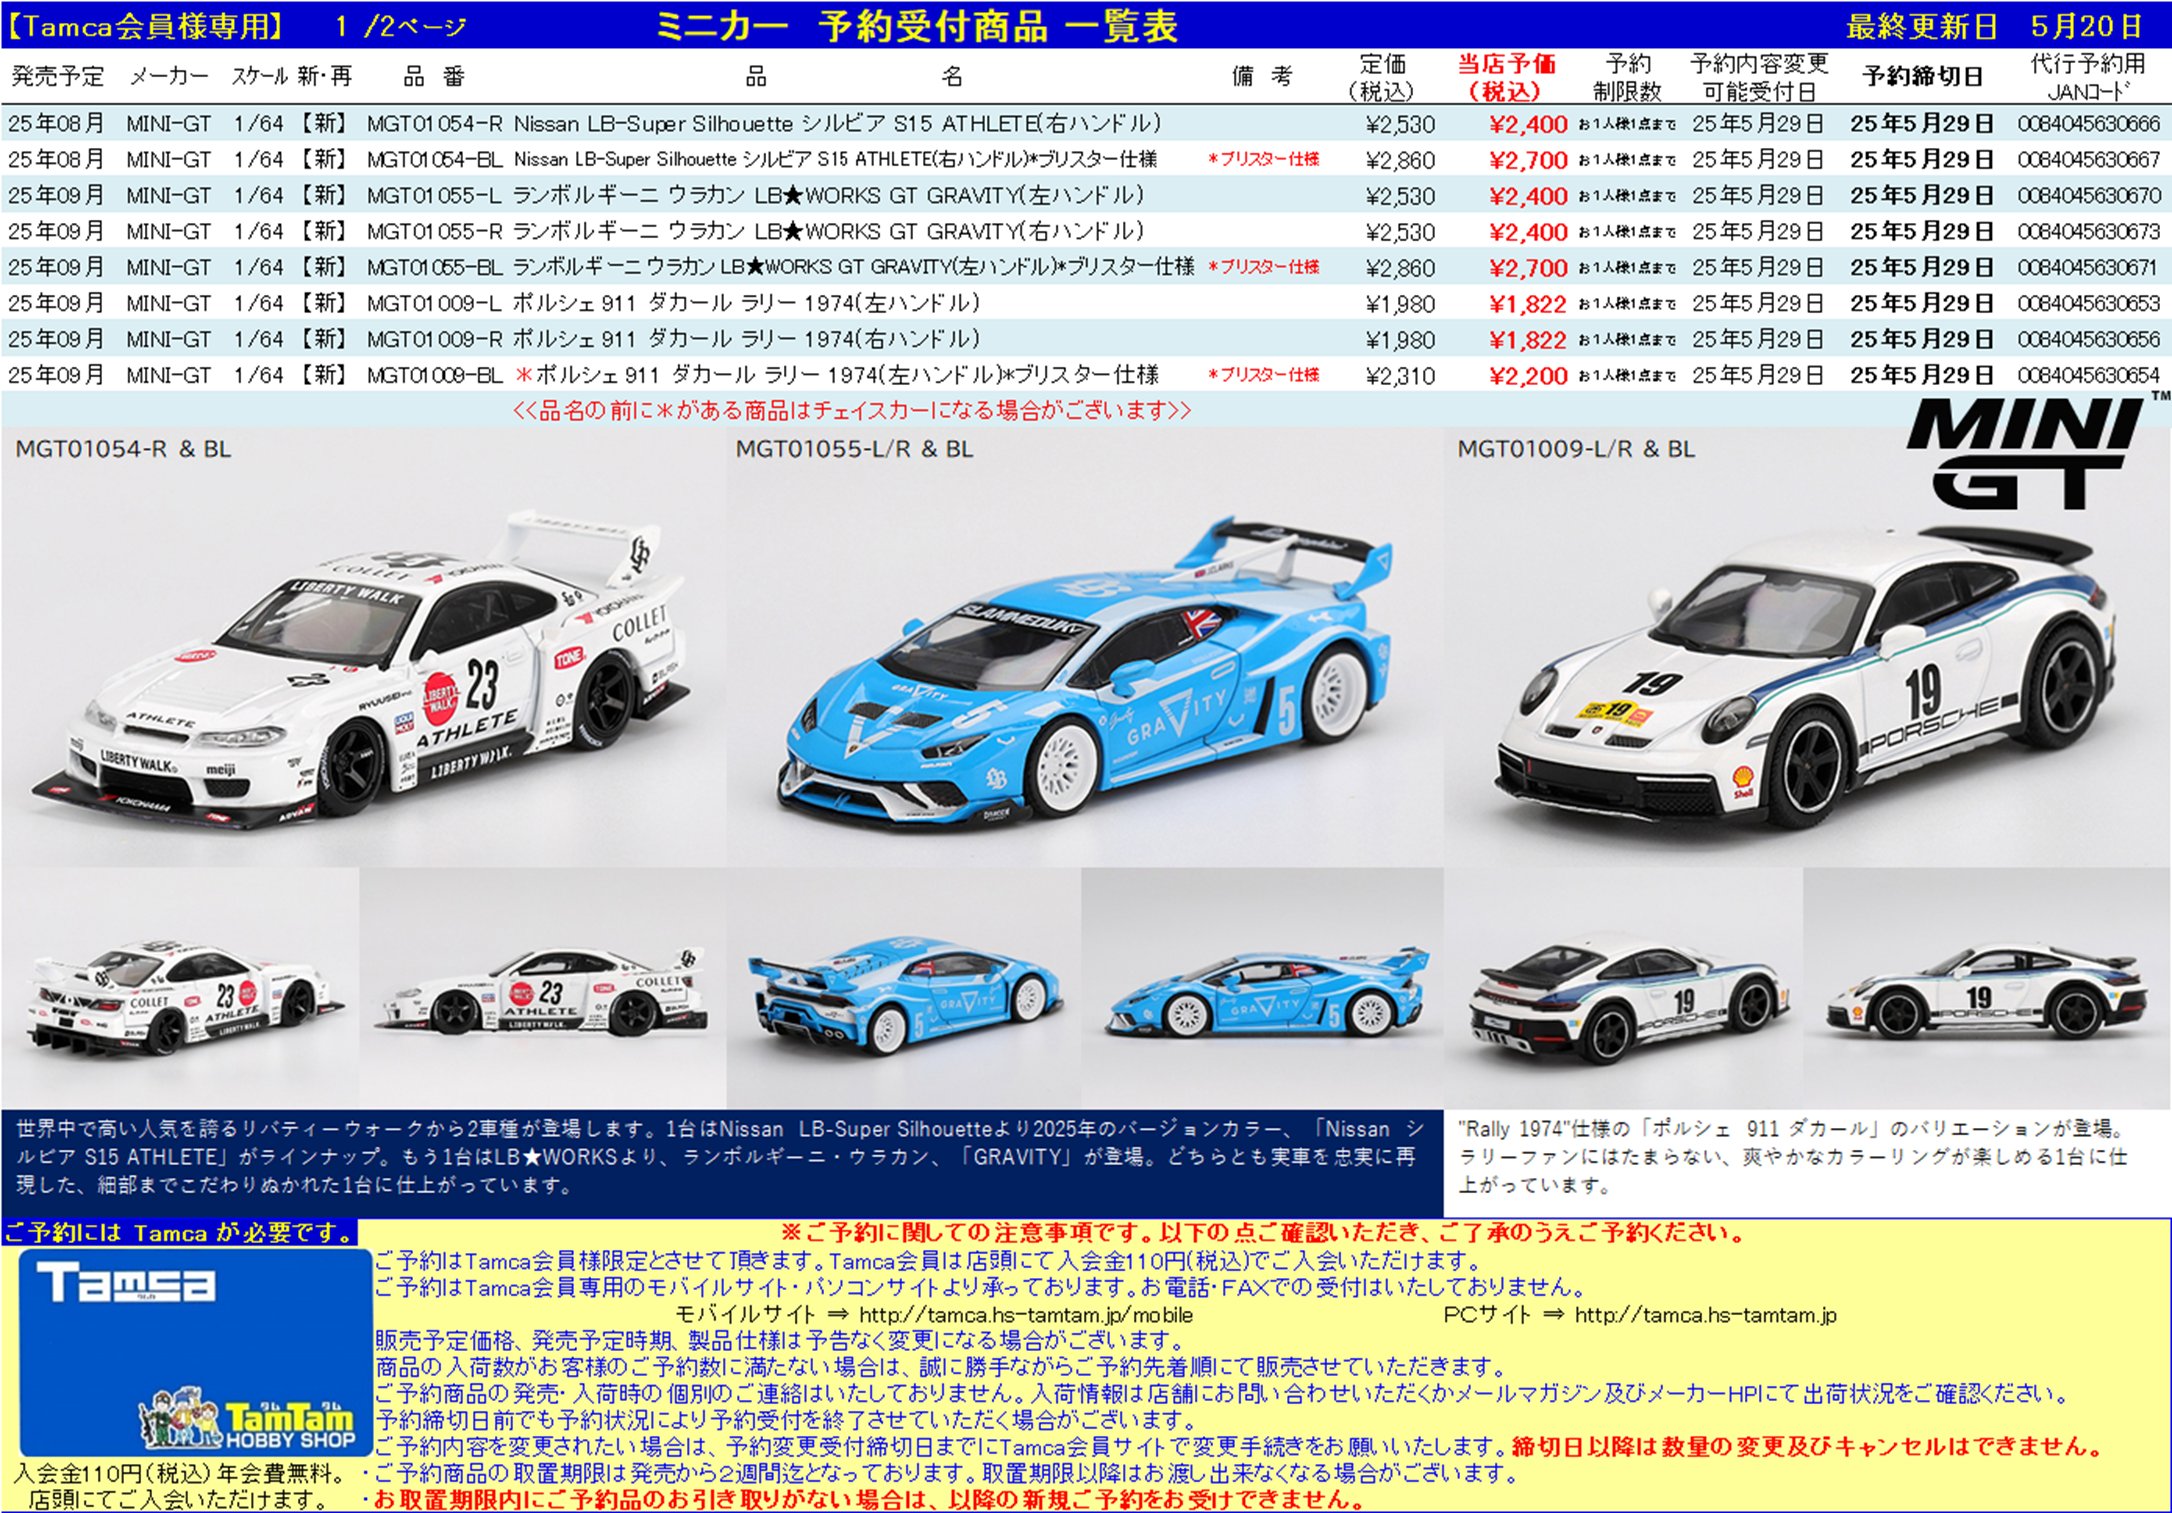Click JAN code 0084045630673

click(2089, 232)
